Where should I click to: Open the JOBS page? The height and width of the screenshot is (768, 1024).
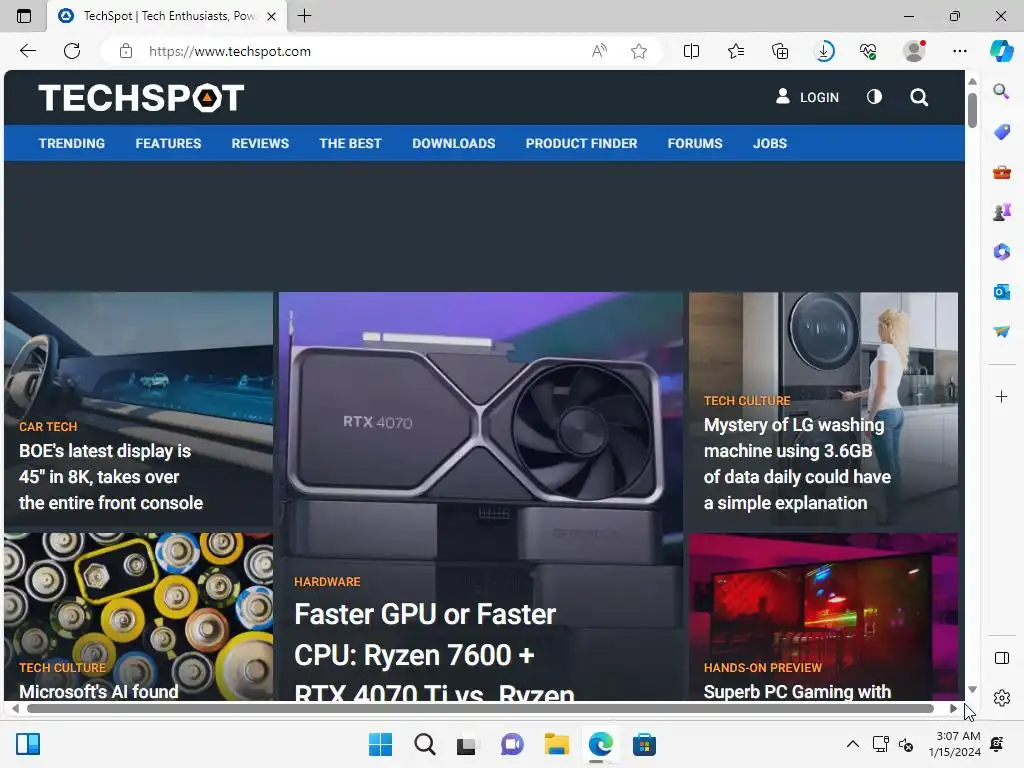769,143
